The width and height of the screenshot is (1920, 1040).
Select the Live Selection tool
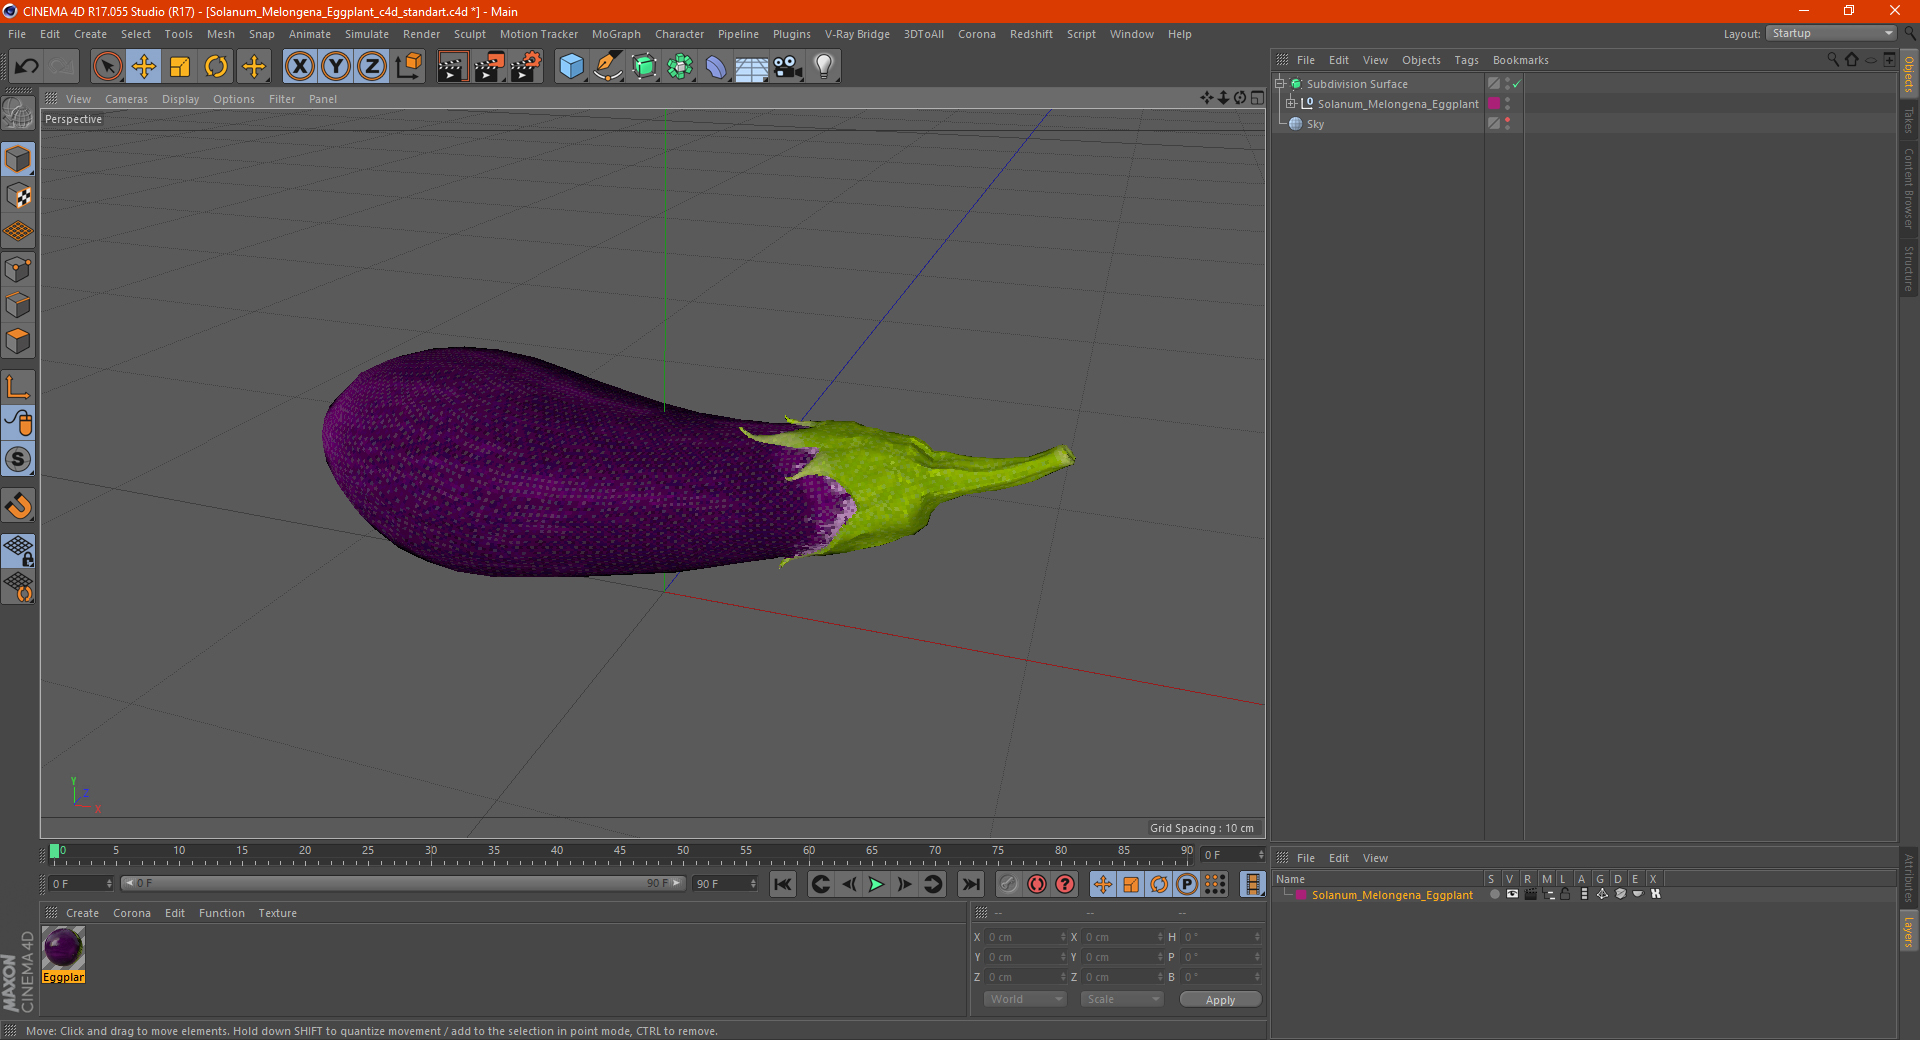coord(107,67)
